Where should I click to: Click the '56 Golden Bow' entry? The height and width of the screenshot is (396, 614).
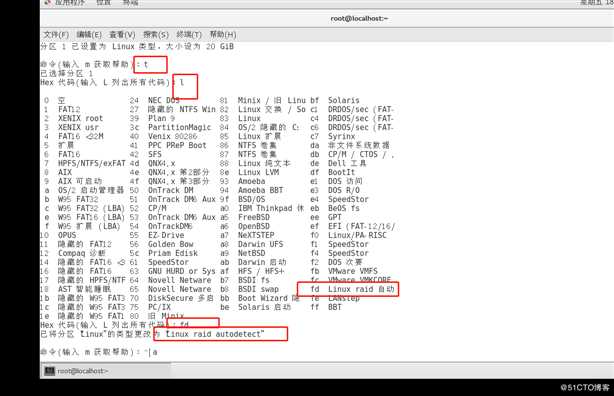[161, 244]
